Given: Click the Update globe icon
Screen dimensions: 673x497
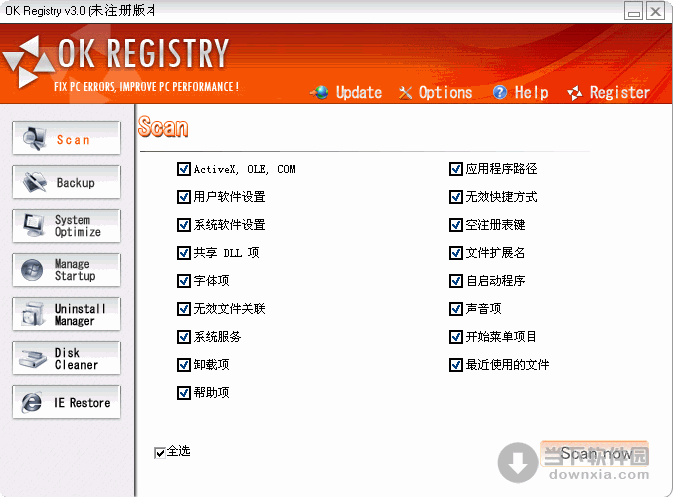Looking at the screenshot, I should point(320,92).
